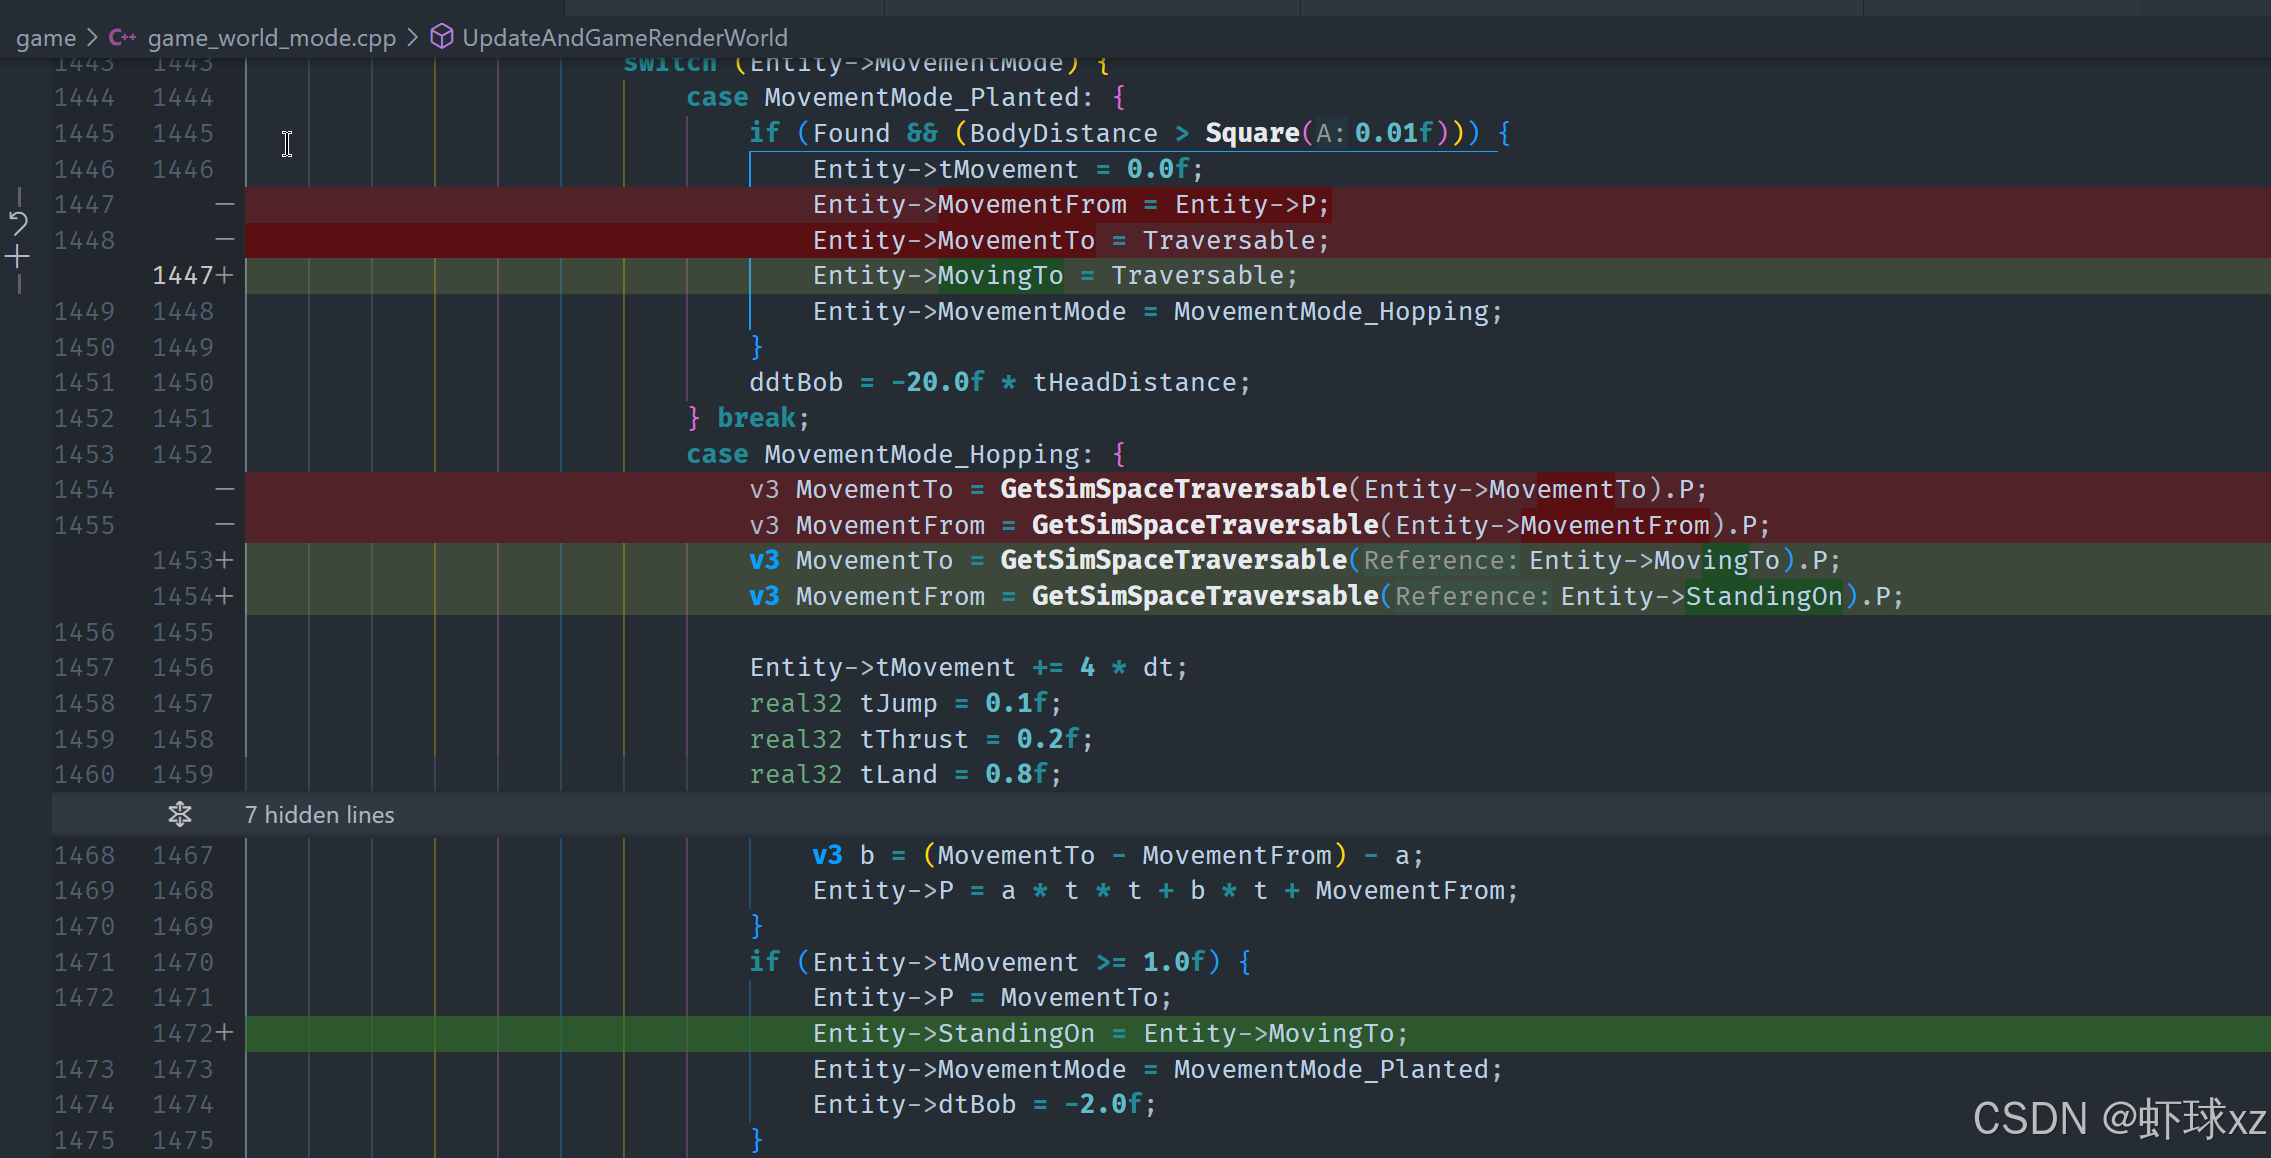Click minus marker on removed line 1455

pos(225,525)
